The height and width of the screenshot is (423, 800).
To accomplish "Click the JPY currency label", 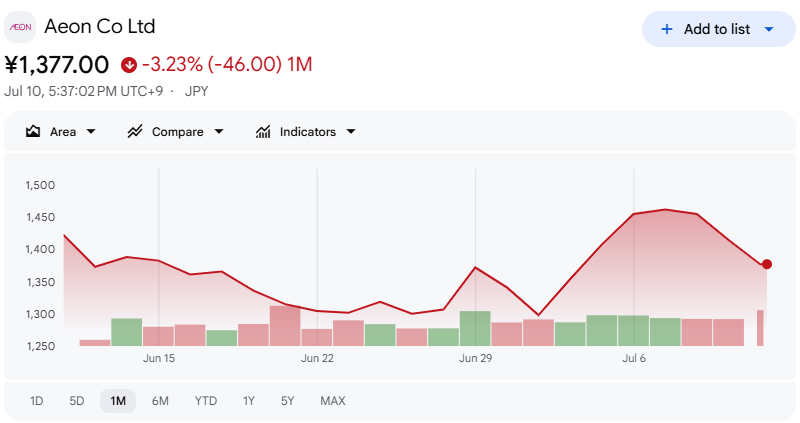I will pyautogui.click(x=196, y=91).
